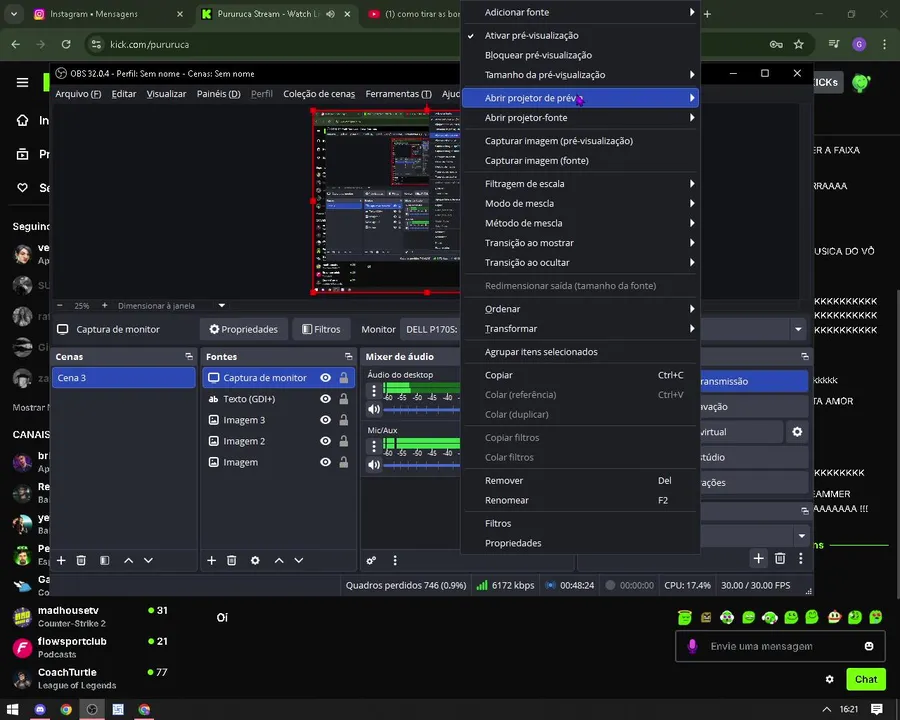Image resolution: width=900 pixels, height=720 pixels.
Task: Open Mic/Aux channel options dots
Action: [x=374, y=446]
